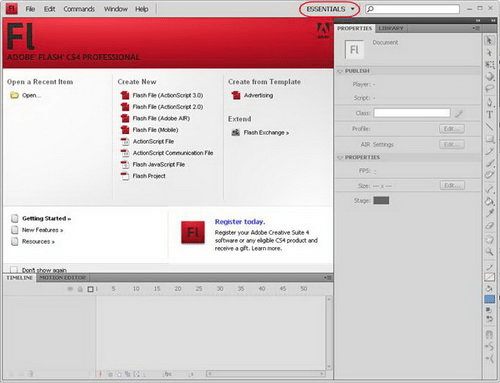This screenshot has height=383, width=500.
Task: Toggle Onion Skin Outlines button
Action: tap(119, 374)
